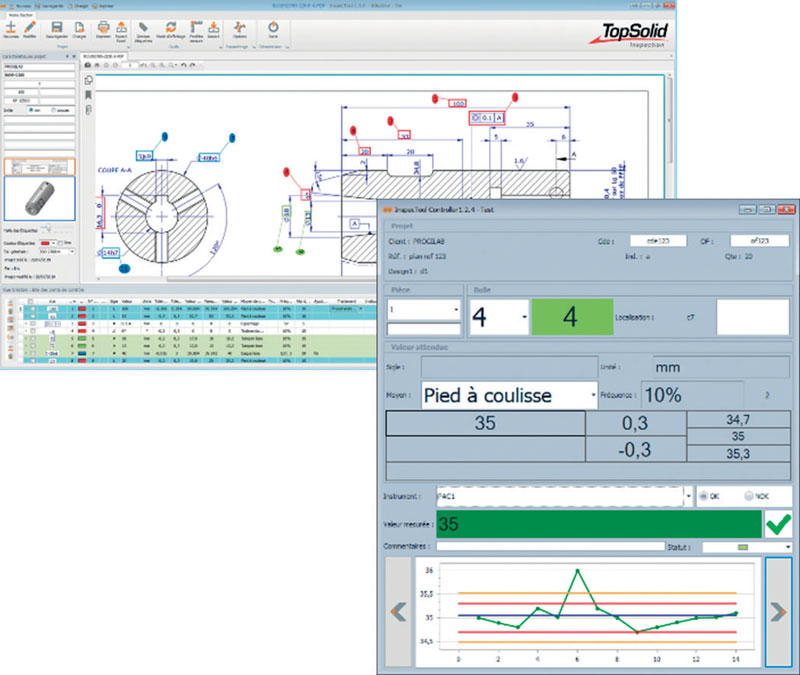Click the measured value field showing 35

(598, 524)
